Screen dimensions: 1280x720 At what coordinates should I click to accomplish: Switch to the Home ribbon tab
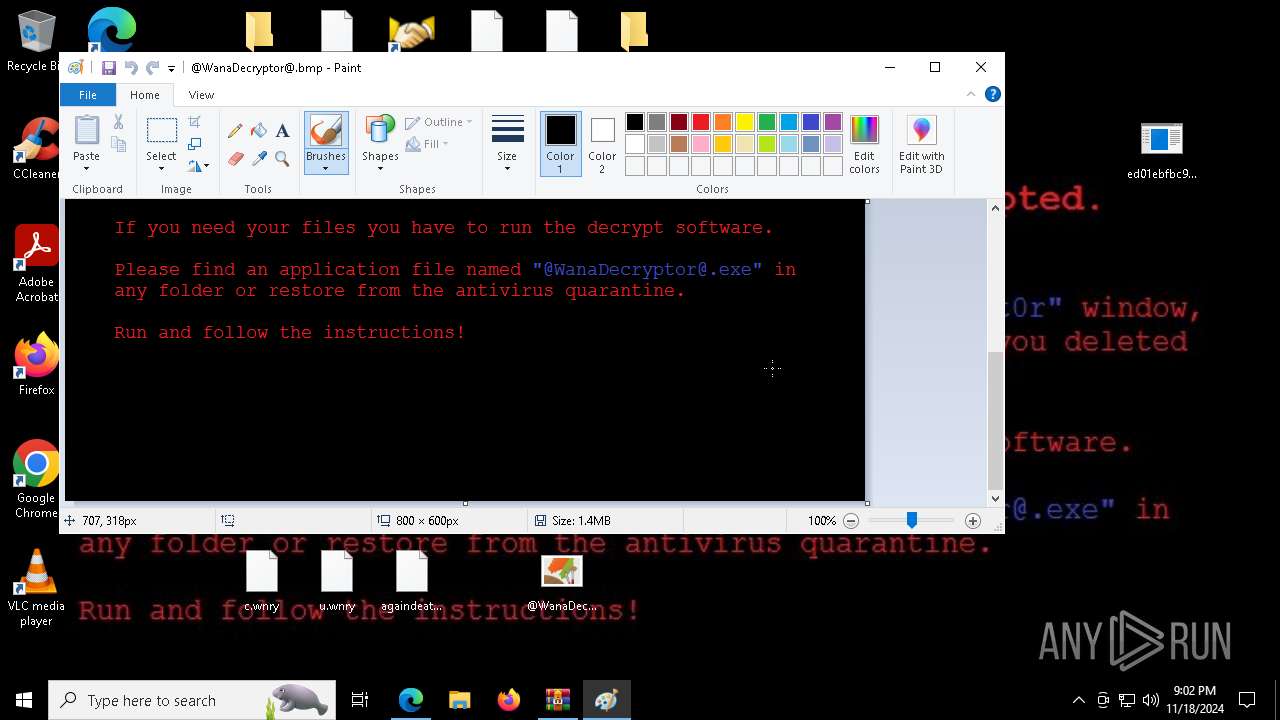(144, 95)
